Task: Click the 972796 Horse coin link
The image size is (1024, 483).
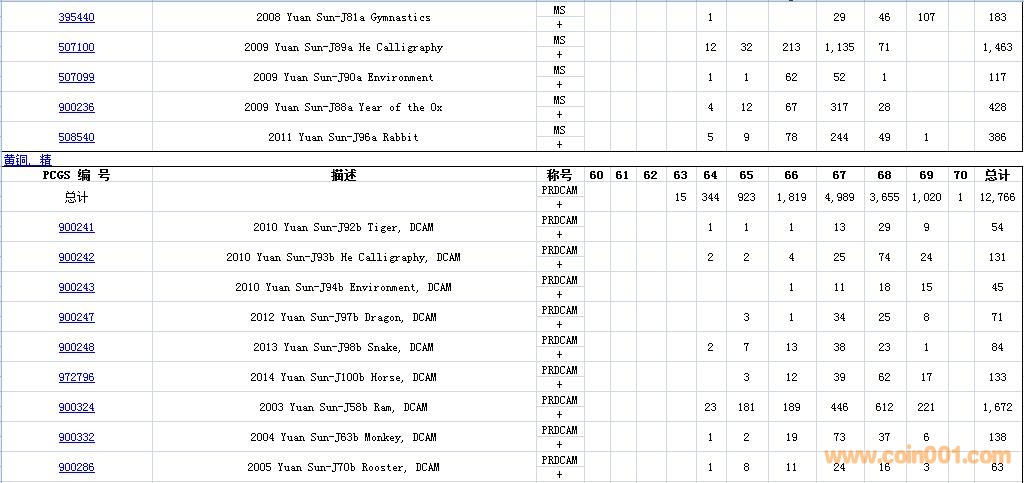Action: (x=76, y=377)
